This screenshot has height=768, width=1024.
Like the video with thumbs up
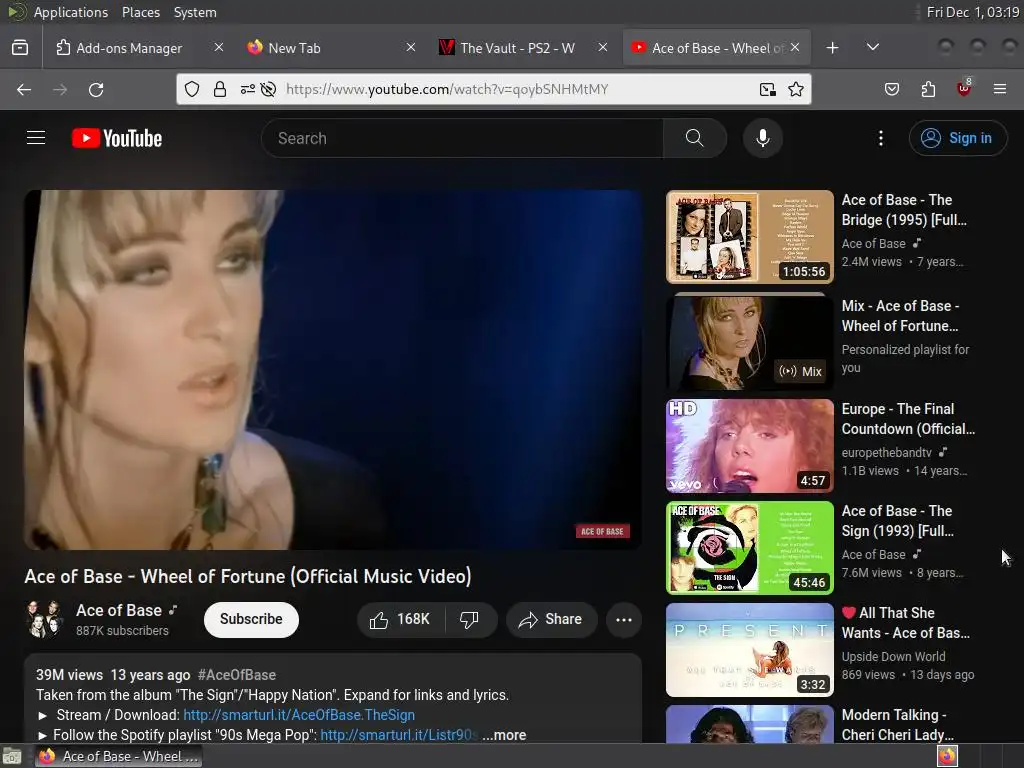[400, 619]
